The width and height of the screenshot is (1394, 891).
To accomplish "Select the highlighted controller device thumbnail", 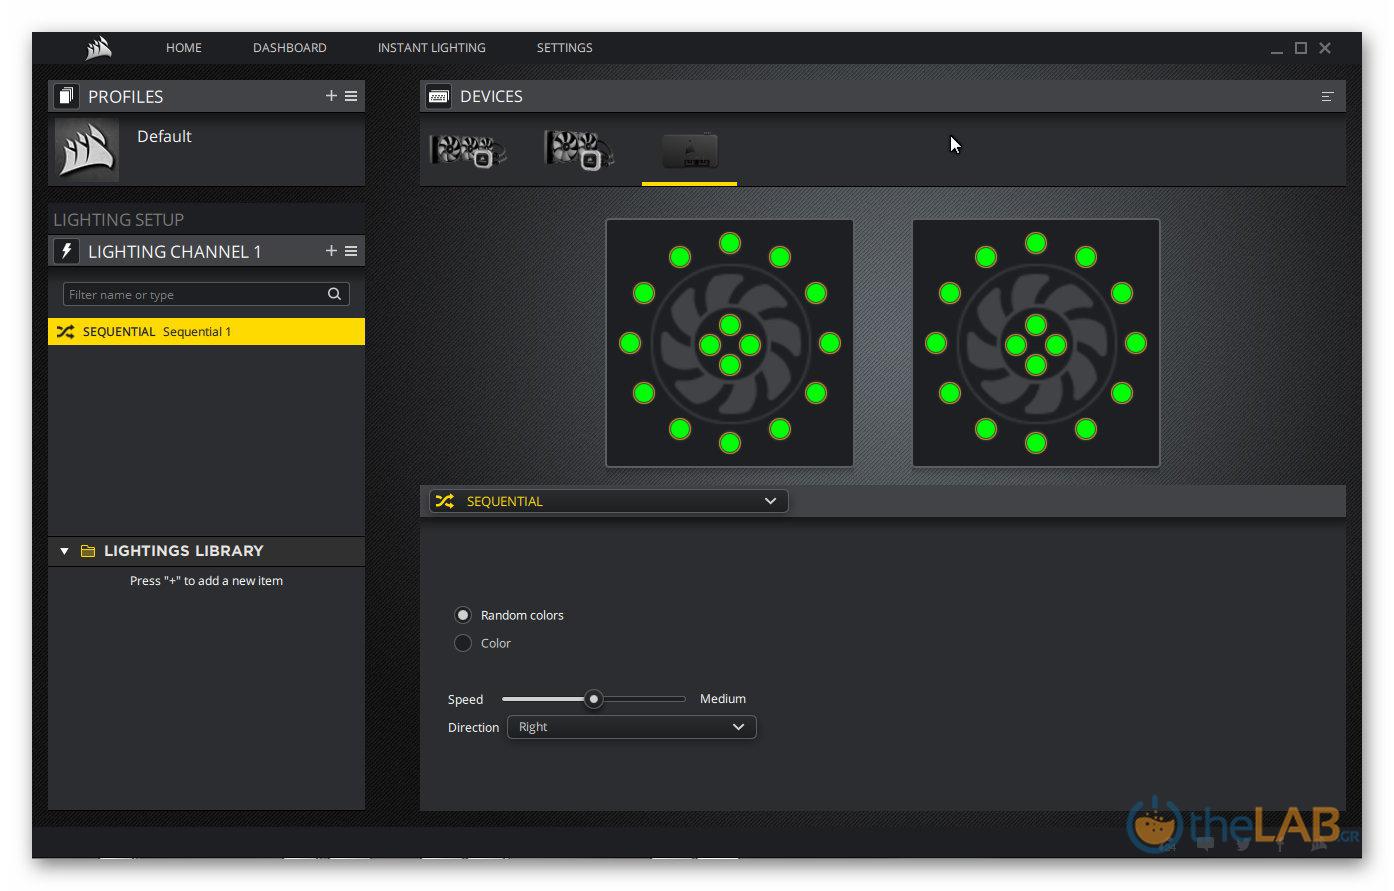I will click(690, 151).
